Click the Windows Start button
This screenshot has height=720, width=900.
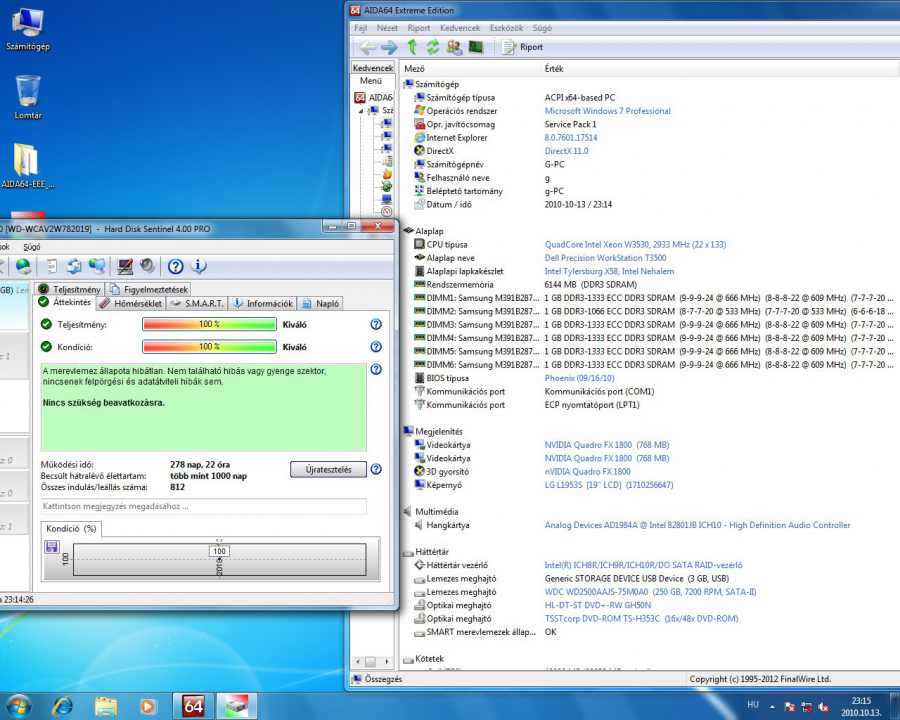17,706
